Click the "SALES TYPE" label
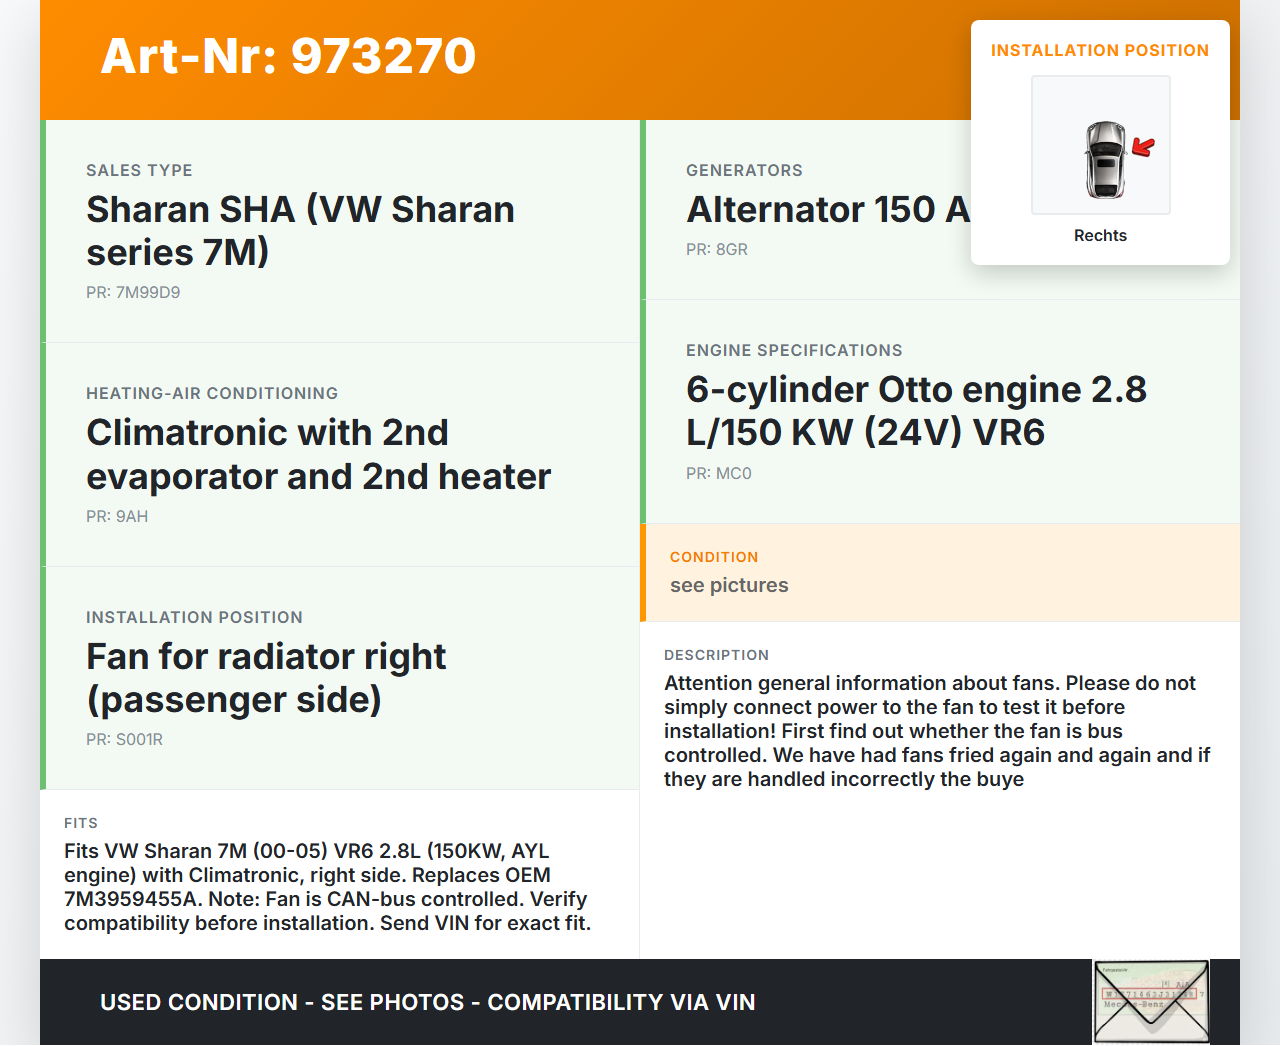Screen dimensions: 1280x1046 coord(139,171)
